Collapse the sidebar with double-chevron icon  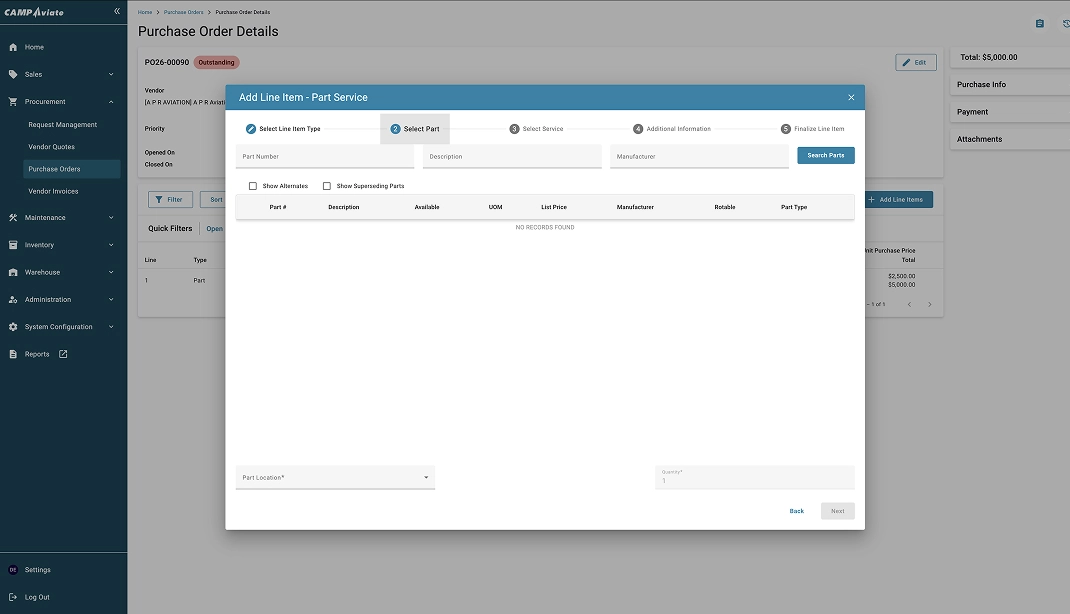click(x=117, y=11)
